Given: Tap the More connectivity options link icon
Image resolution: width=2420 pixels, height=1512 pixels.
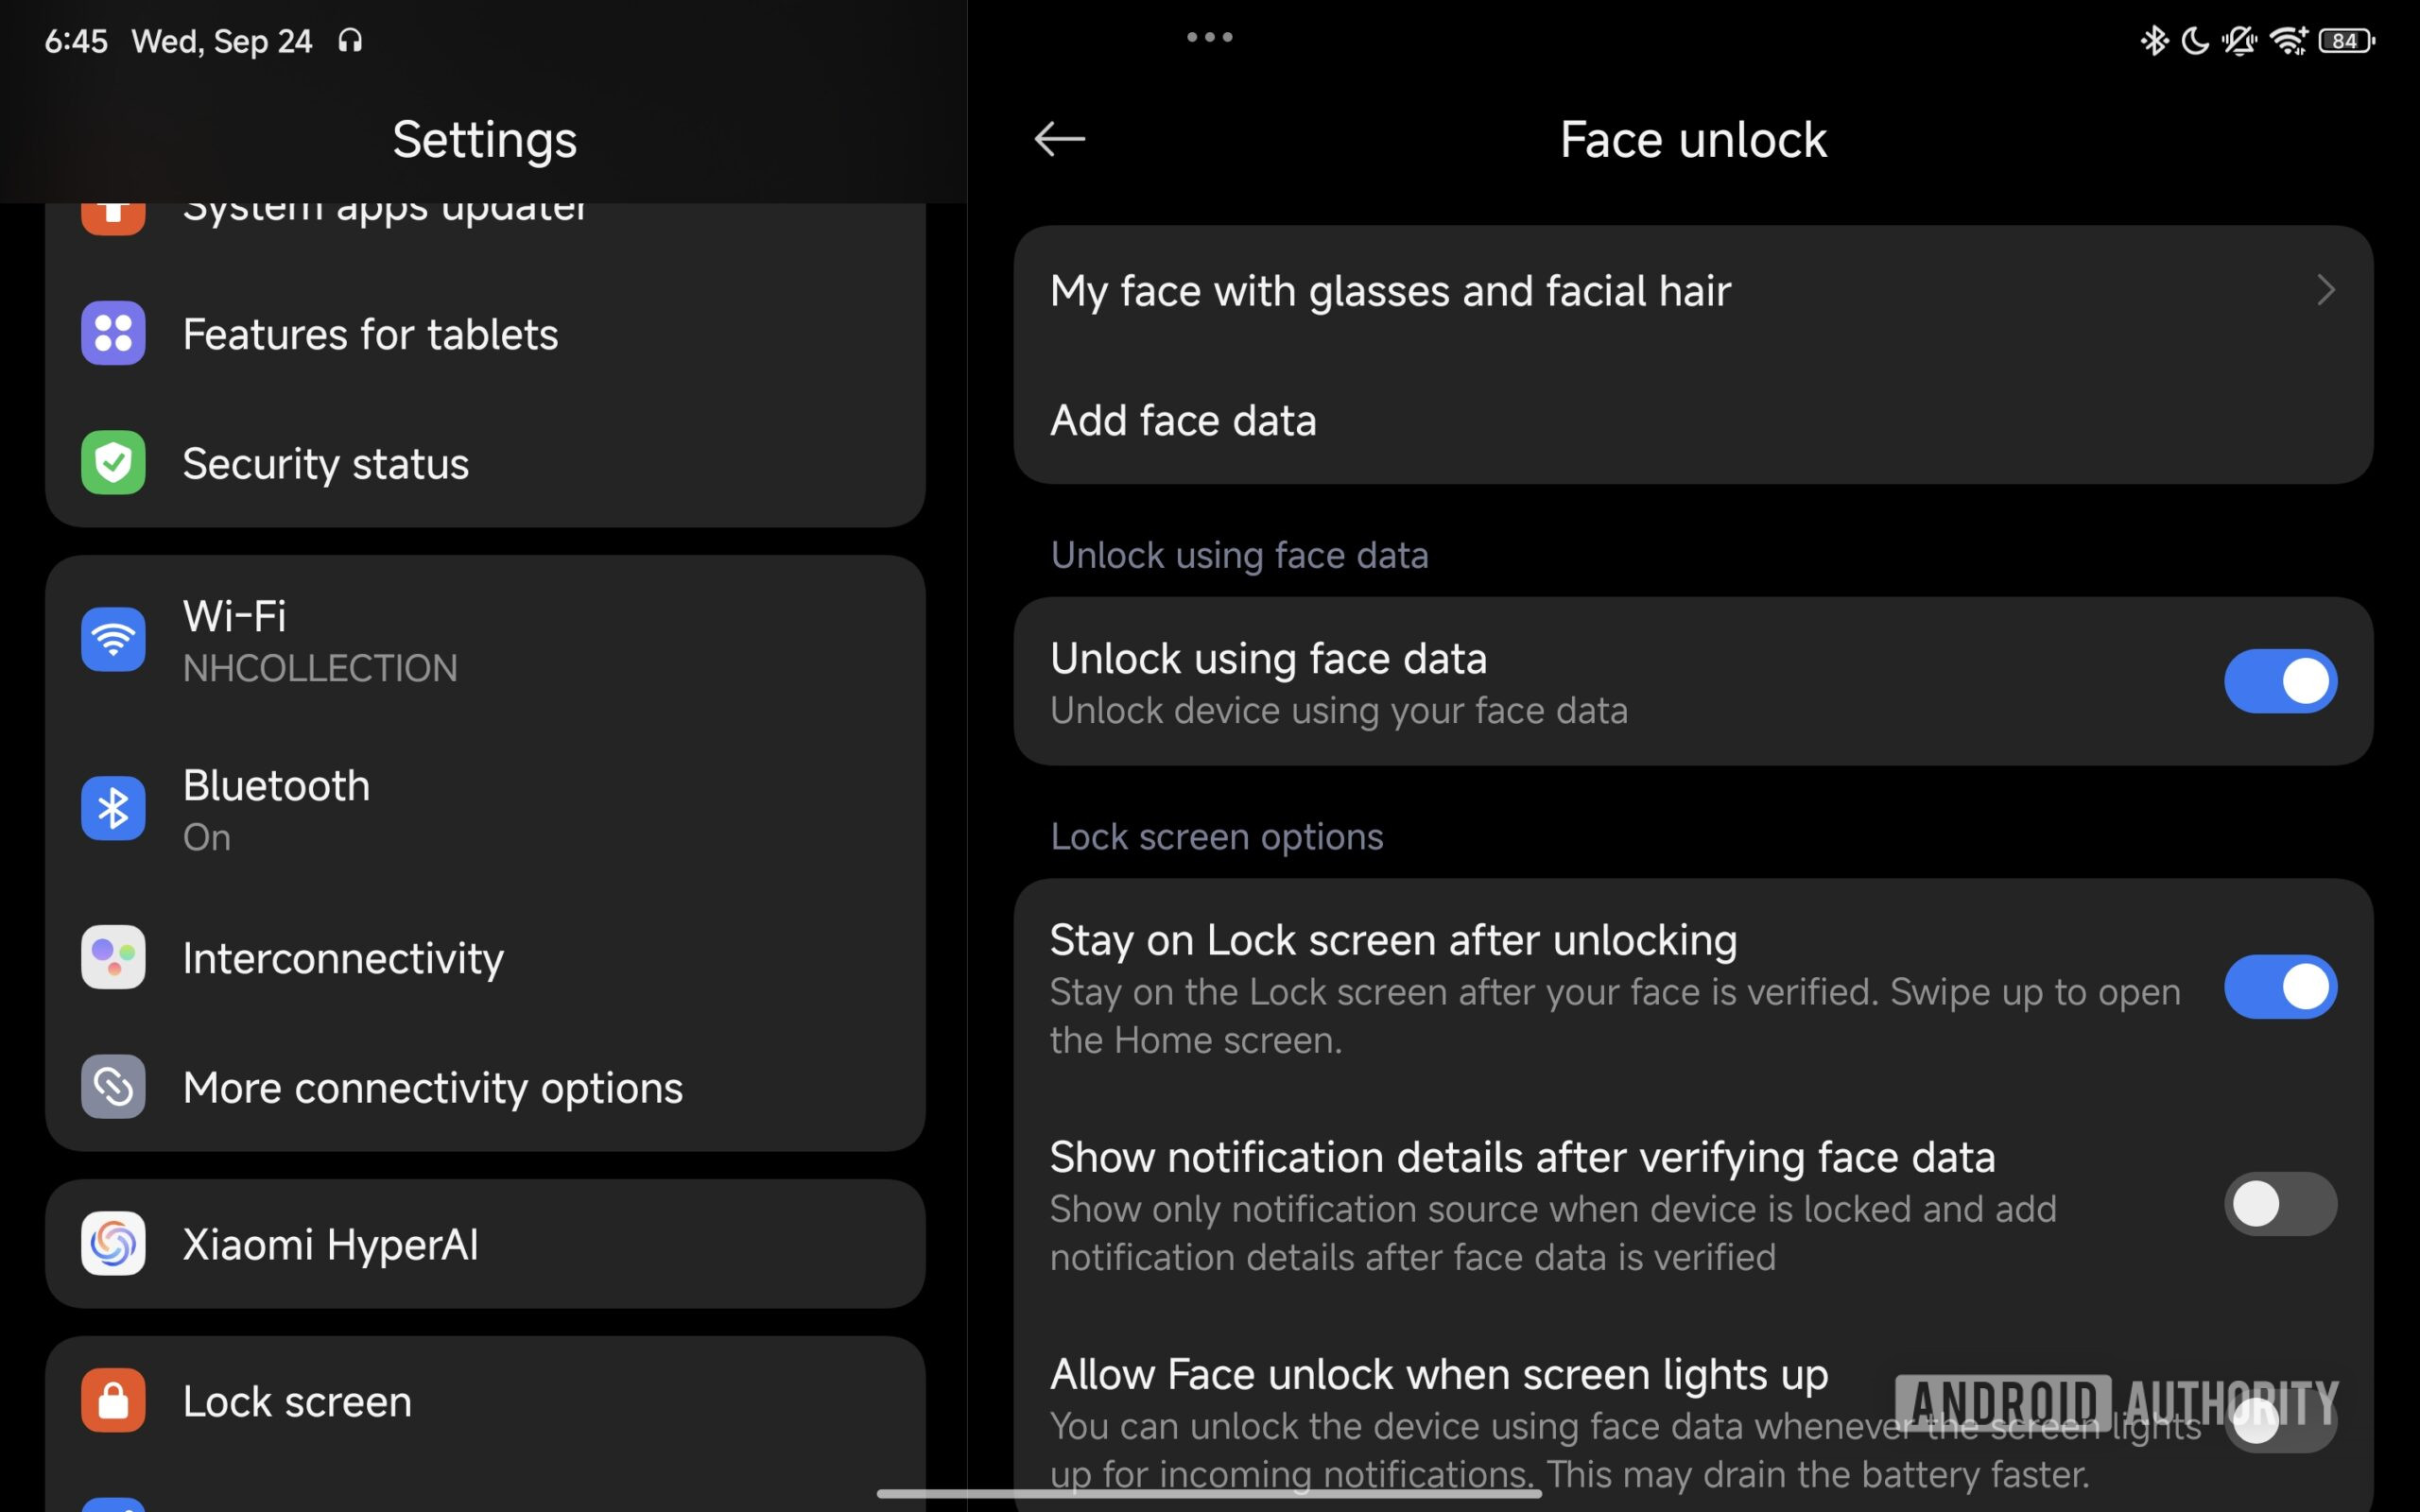Looking at the screenshot, I should pos(113,1087).
